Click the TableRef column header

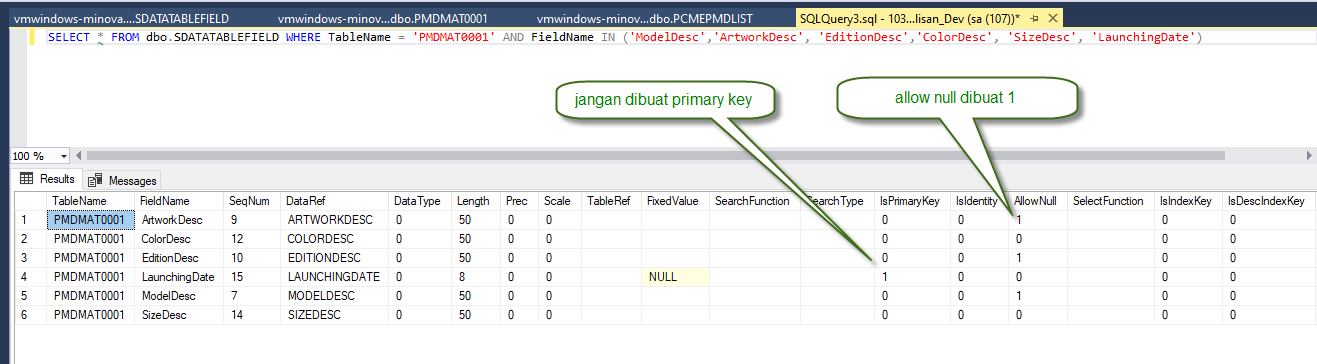pos(610,201)
